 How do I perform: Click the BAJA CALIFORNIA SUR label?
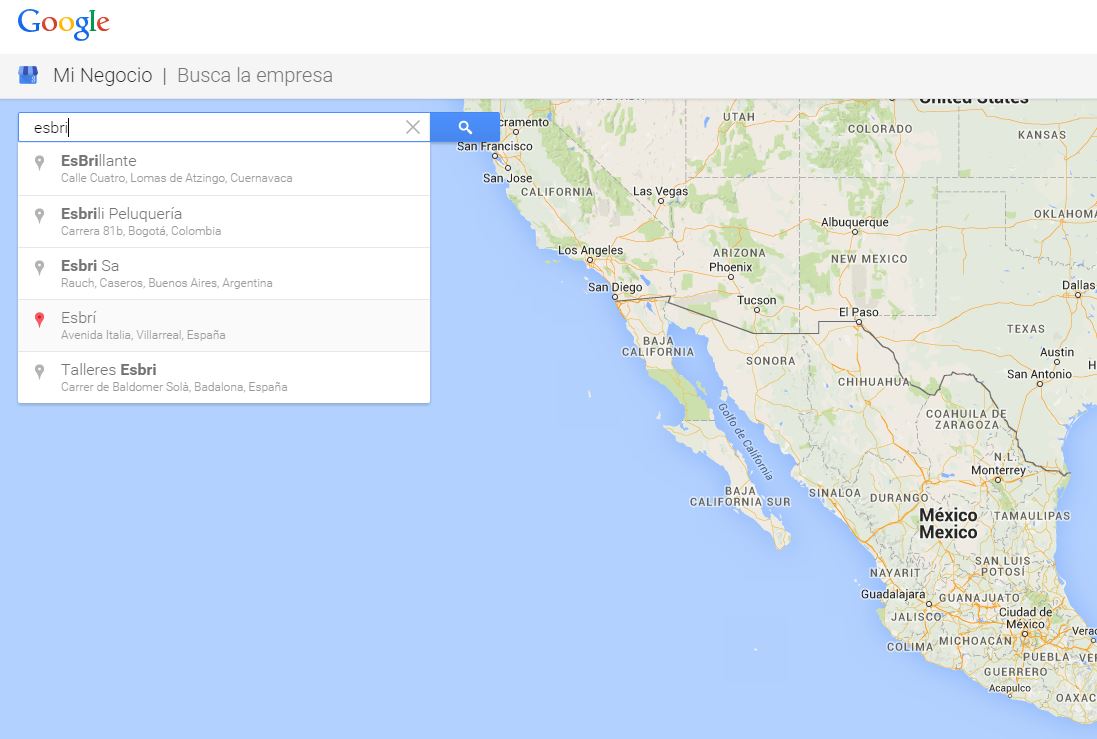tap(740, 496)
